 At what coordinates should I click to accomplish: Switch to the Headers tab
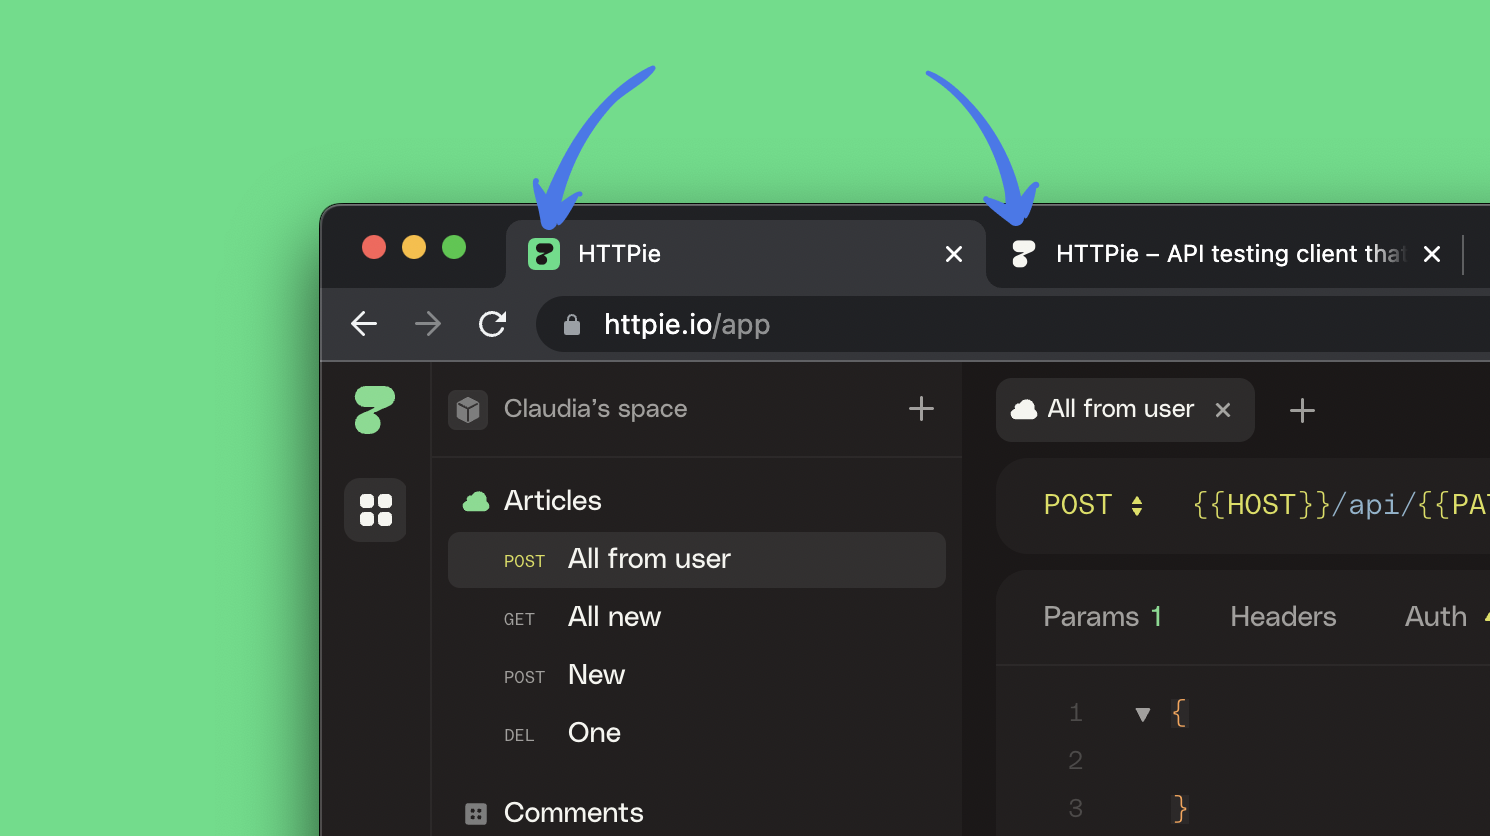click(x=1283, y=617)
